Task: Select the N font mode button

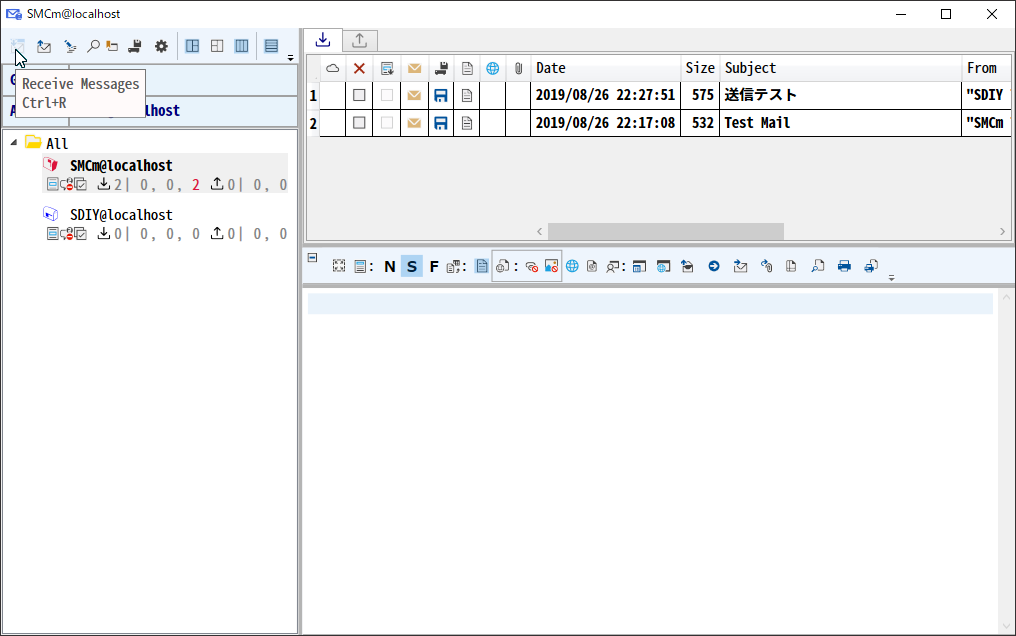Action: point(389,266)
